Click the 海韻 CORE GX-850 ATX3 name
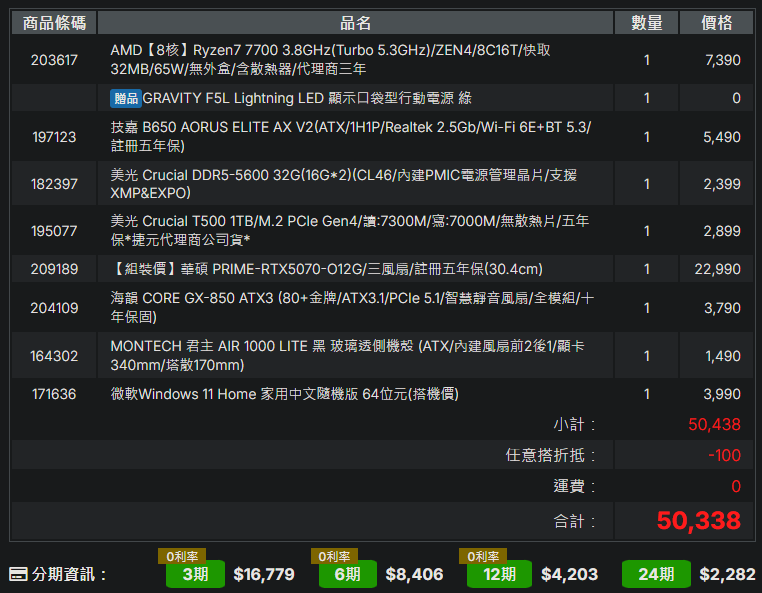 (x=352, y=307)
